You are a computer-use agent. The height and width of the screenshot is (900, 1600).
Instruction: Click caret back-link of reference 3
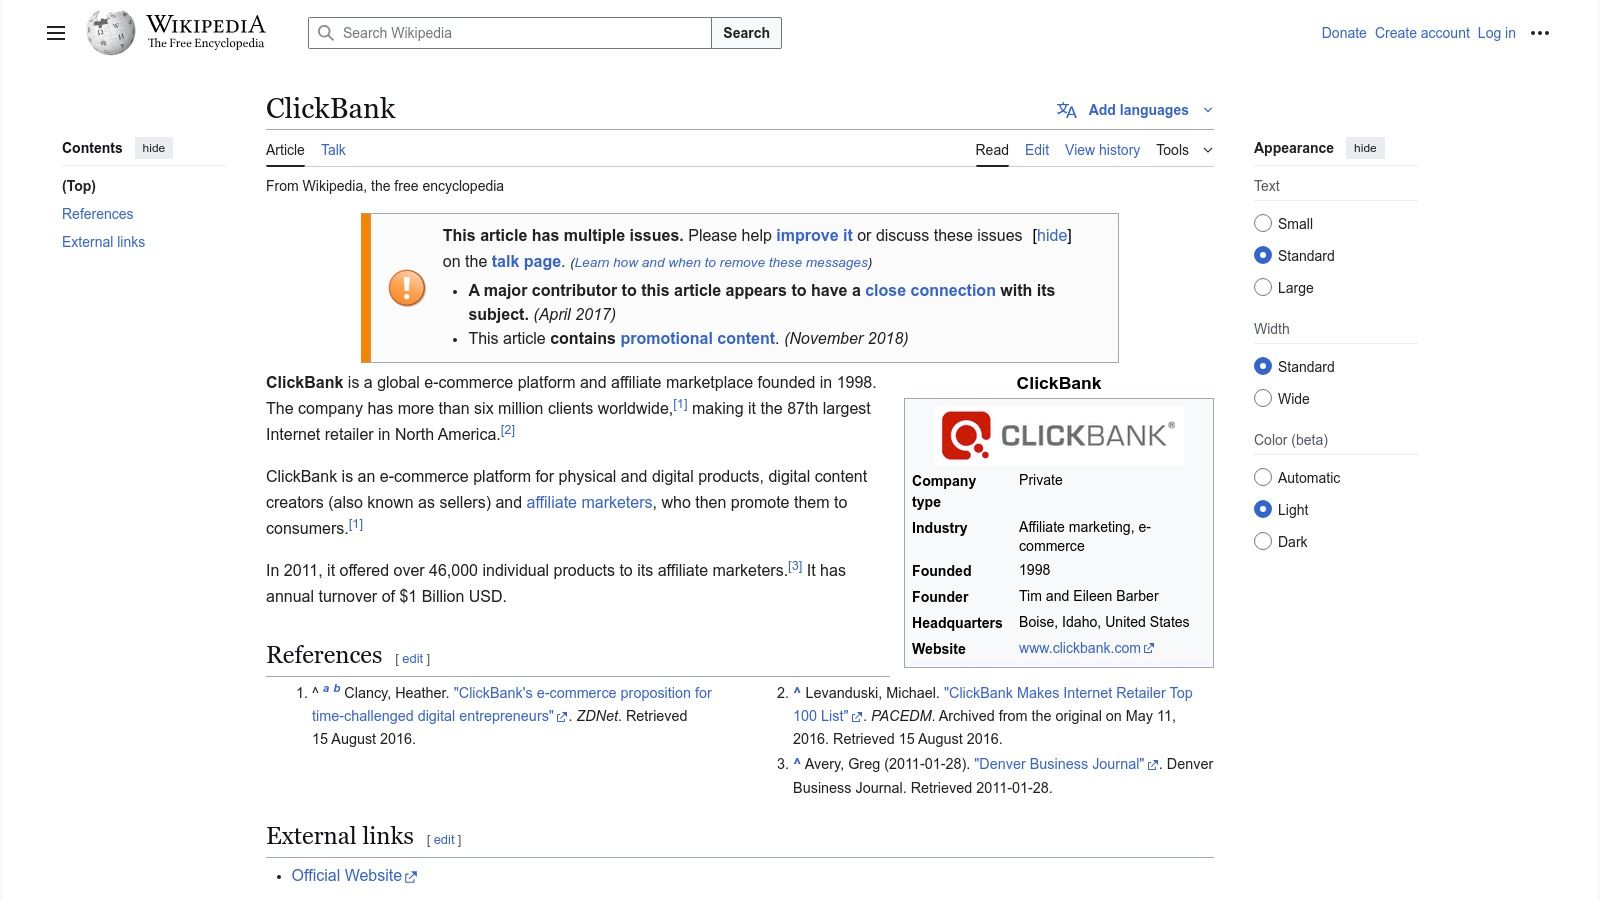tap(797, 762)
